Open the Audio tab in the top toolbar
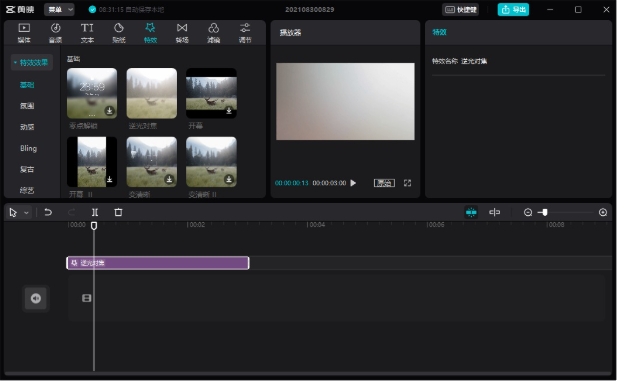Image resolution: width=624 pixels, height=381 pixels. click(x=55, y=33)
